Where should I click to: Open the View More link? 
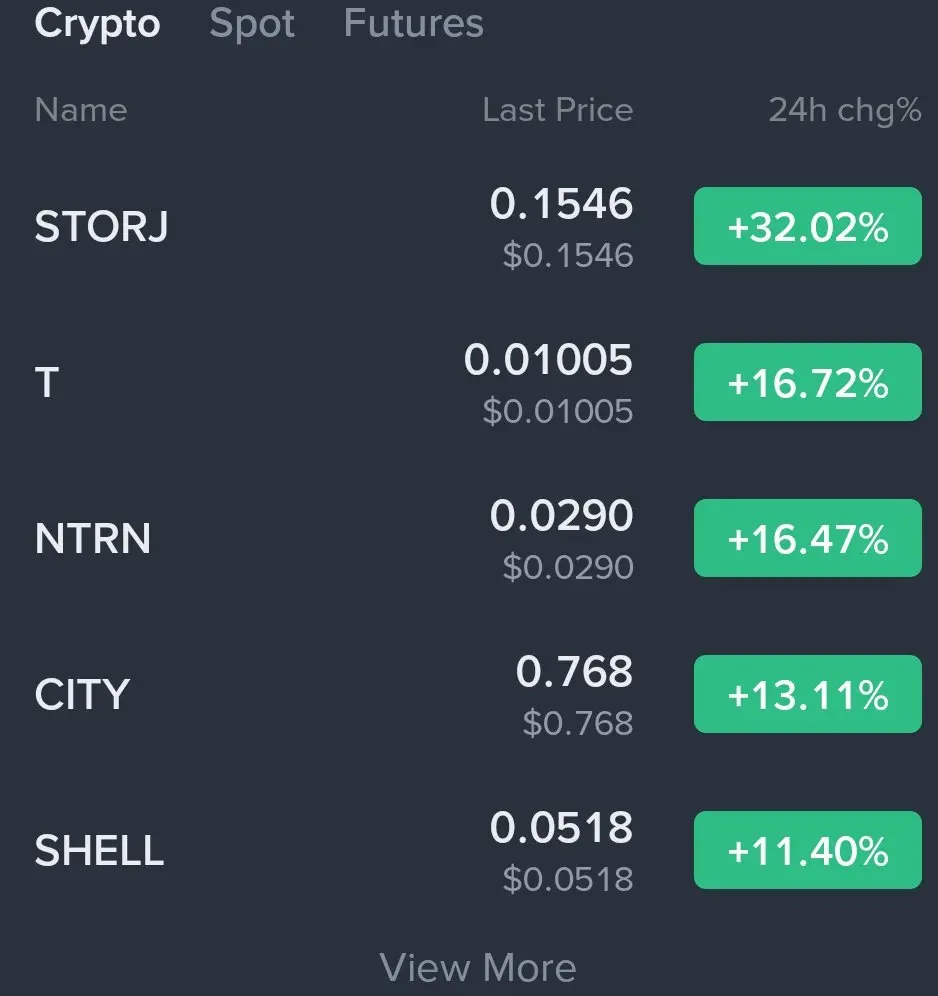tap(477, 967)
